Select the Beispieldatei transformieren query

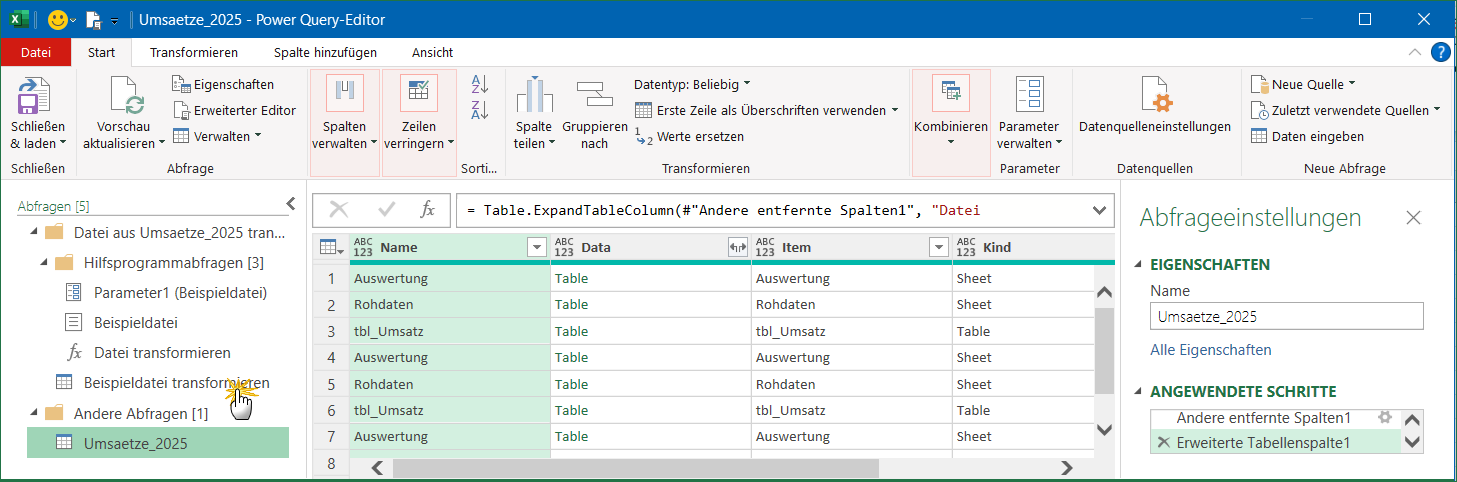pyautogui.click(x=176, y=382)
